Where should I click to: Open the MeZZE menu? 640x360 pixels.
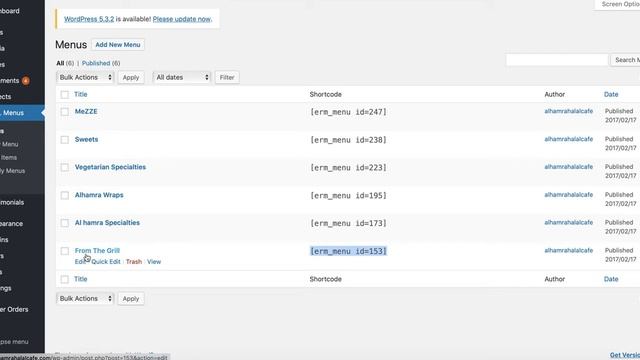coord(86,111)
